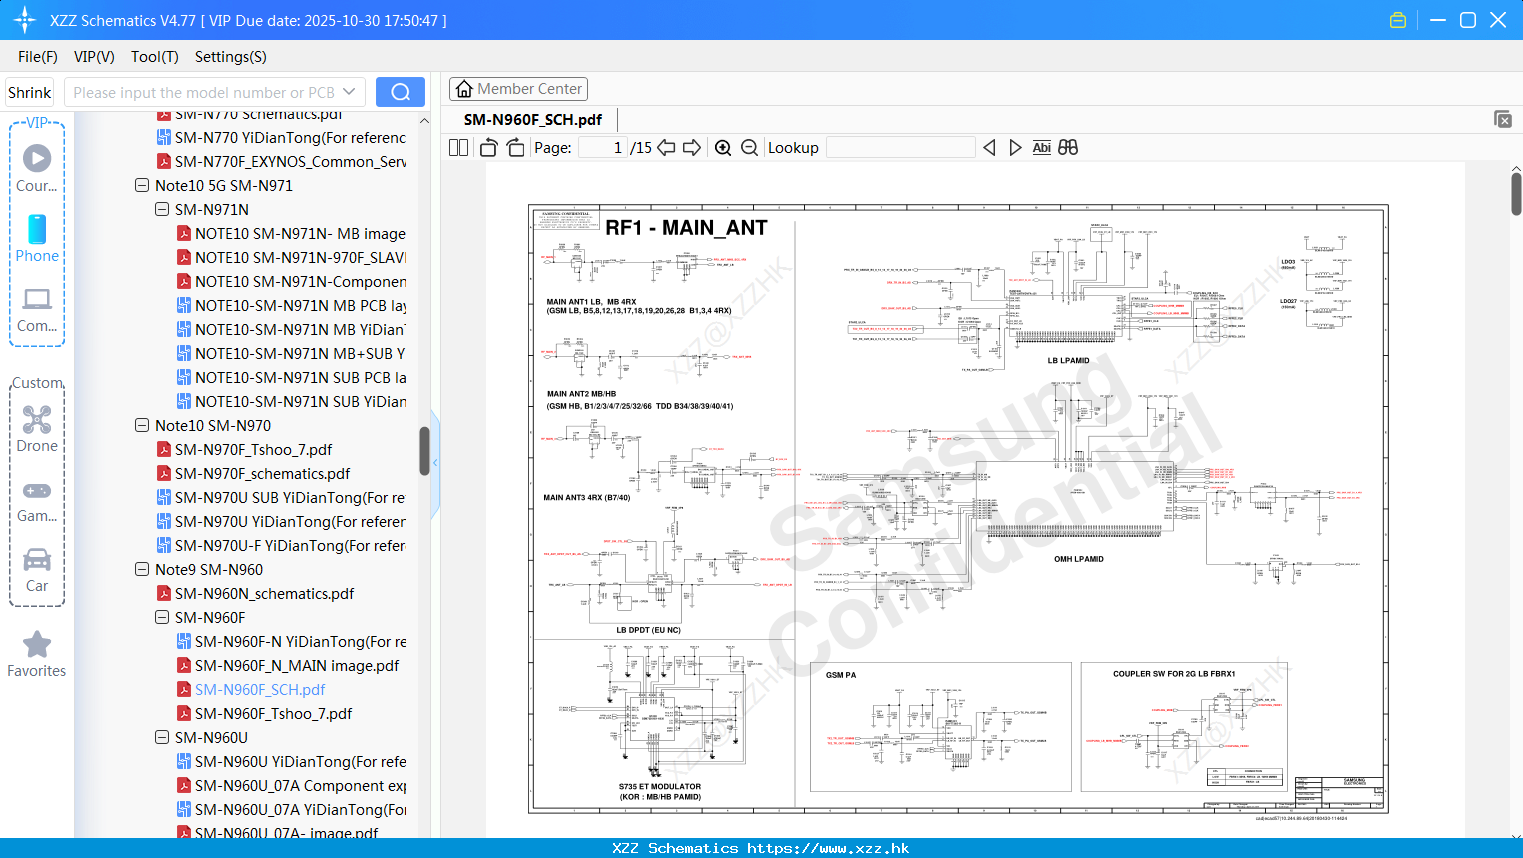The width and height of the screenshot is (1523, 858).
Task: Find next lookup result triangle
Action: tap(1015, 148)
